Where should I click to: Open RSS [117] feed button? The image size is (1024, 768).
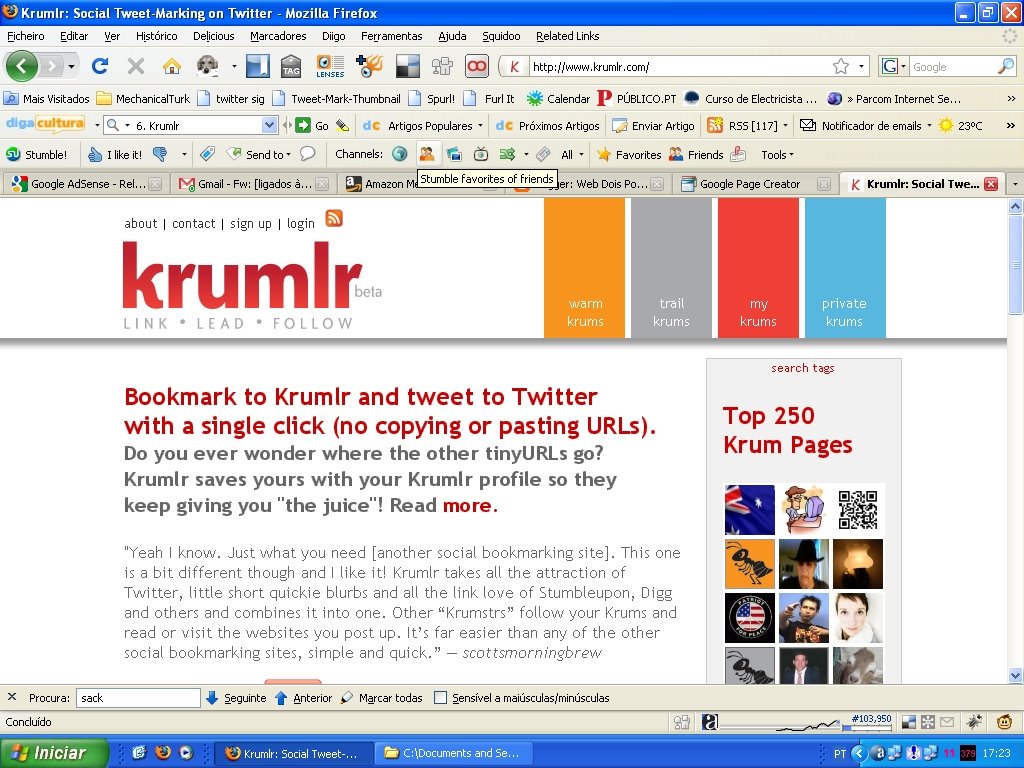[743, 125]
